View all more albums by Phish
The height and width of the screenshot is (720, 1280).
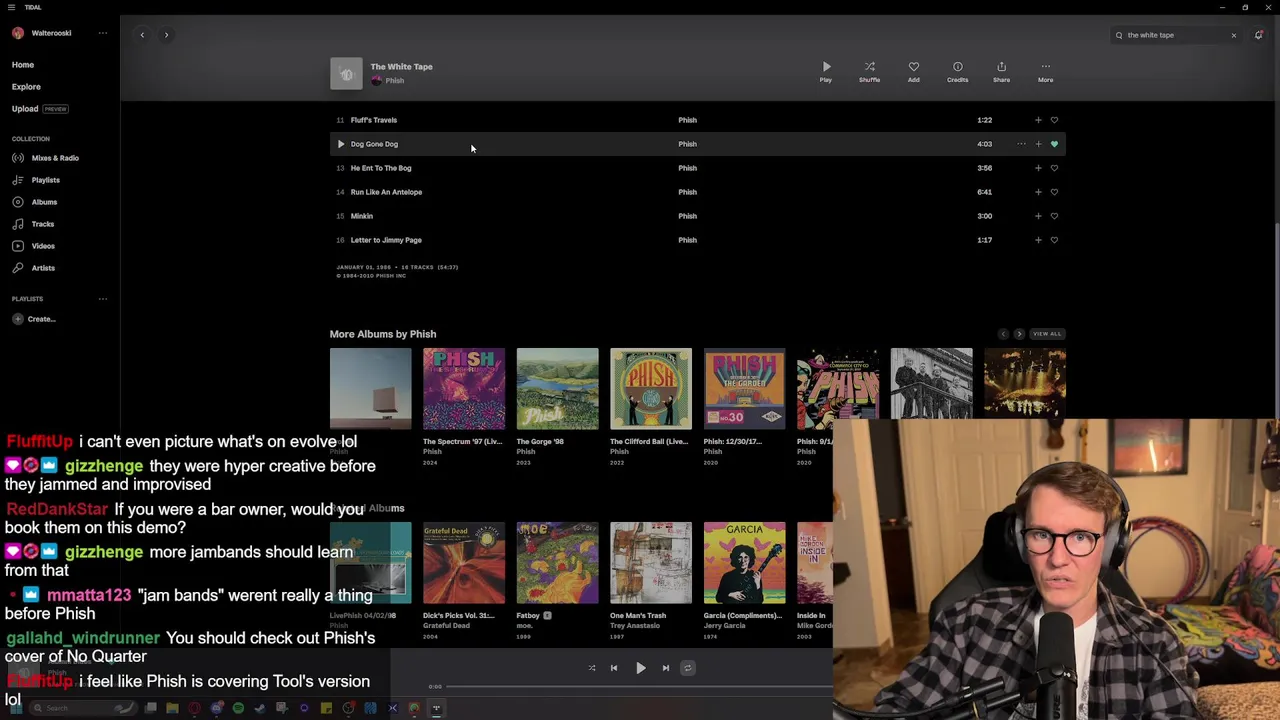tap(1047, 334)
